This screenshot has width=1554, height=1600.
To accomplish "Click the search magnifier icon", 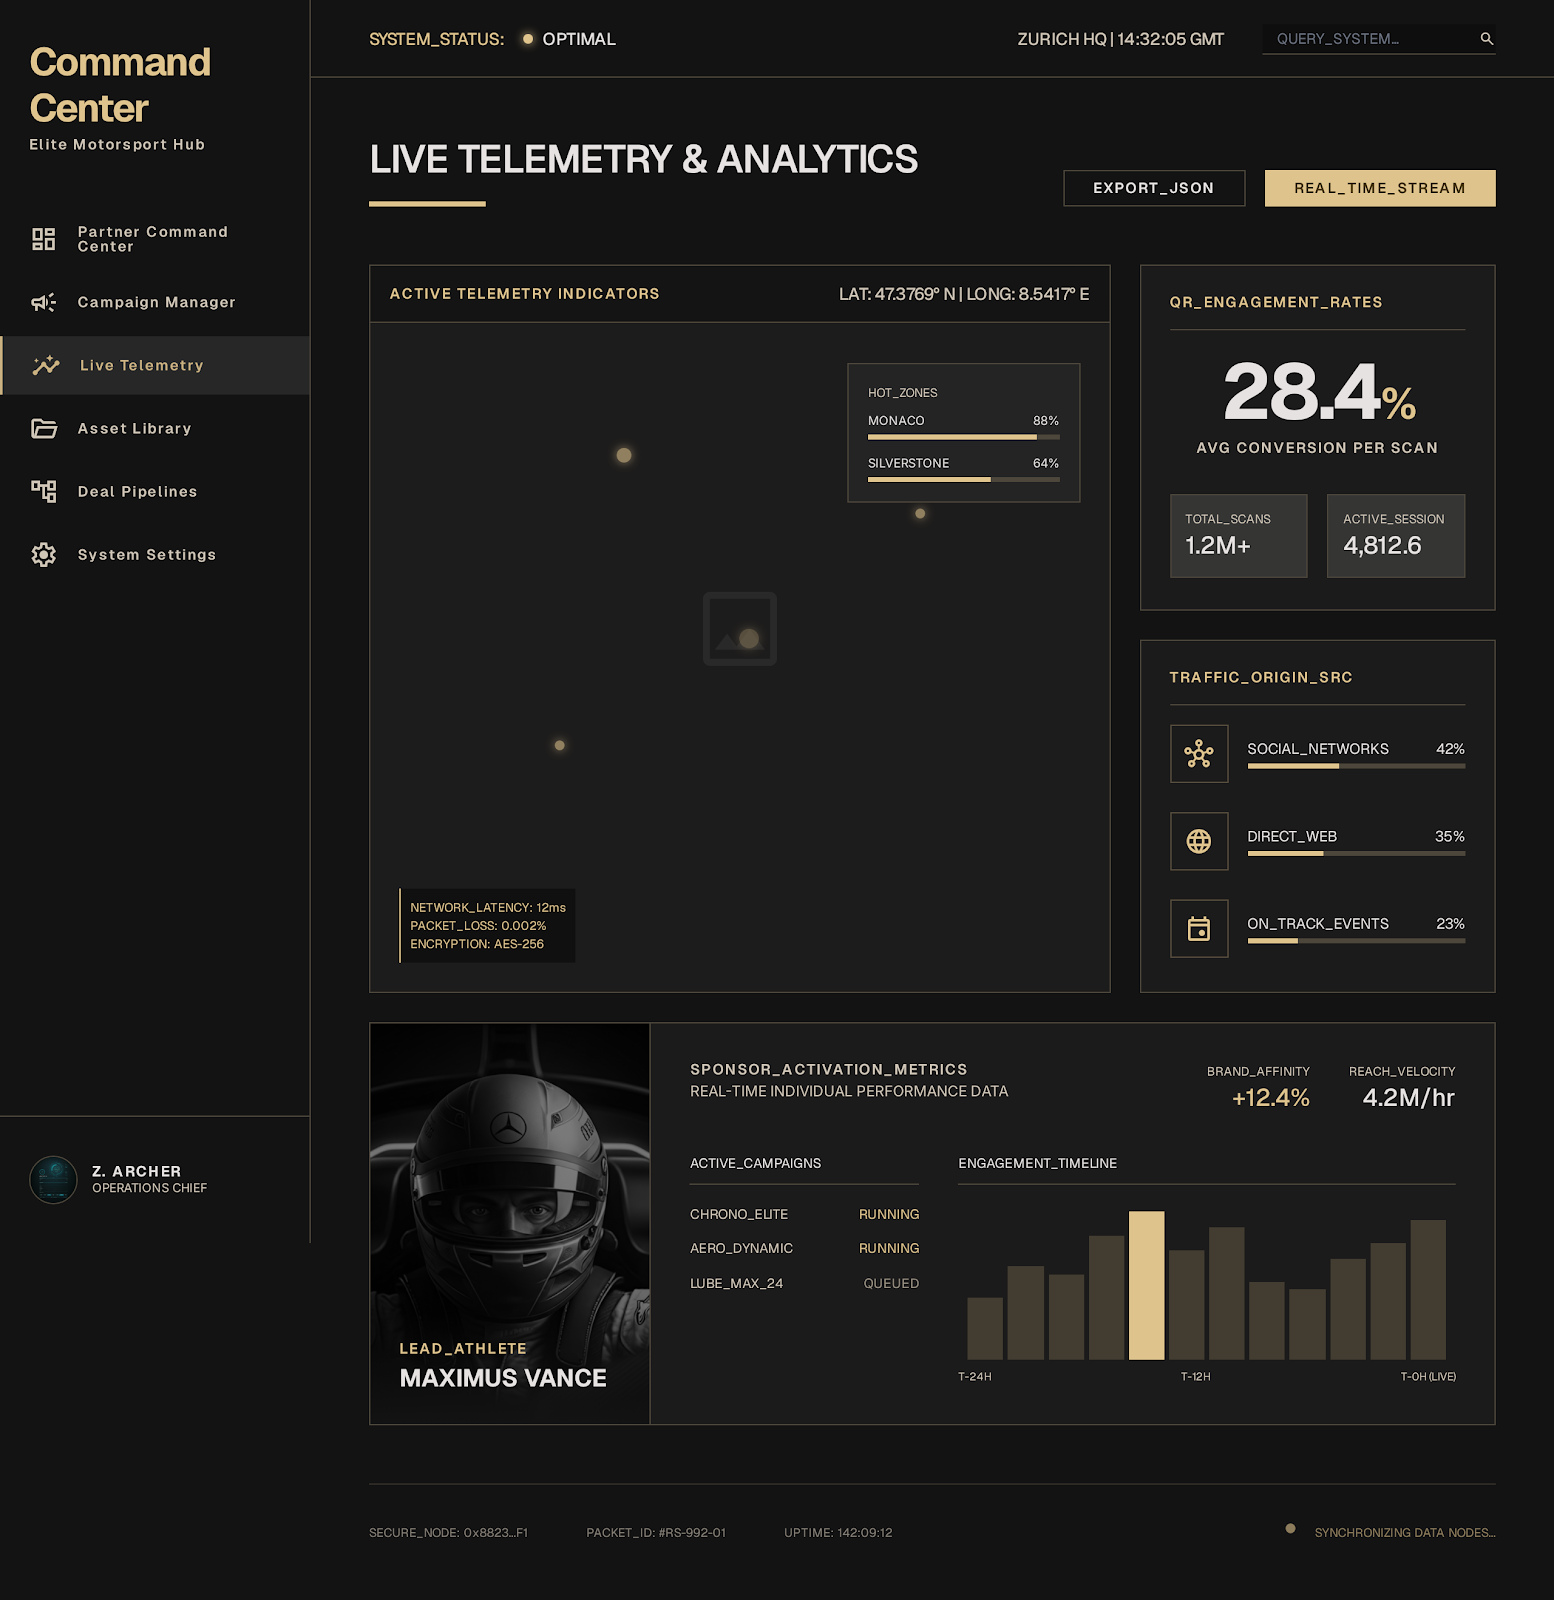I will (1486, 39).
